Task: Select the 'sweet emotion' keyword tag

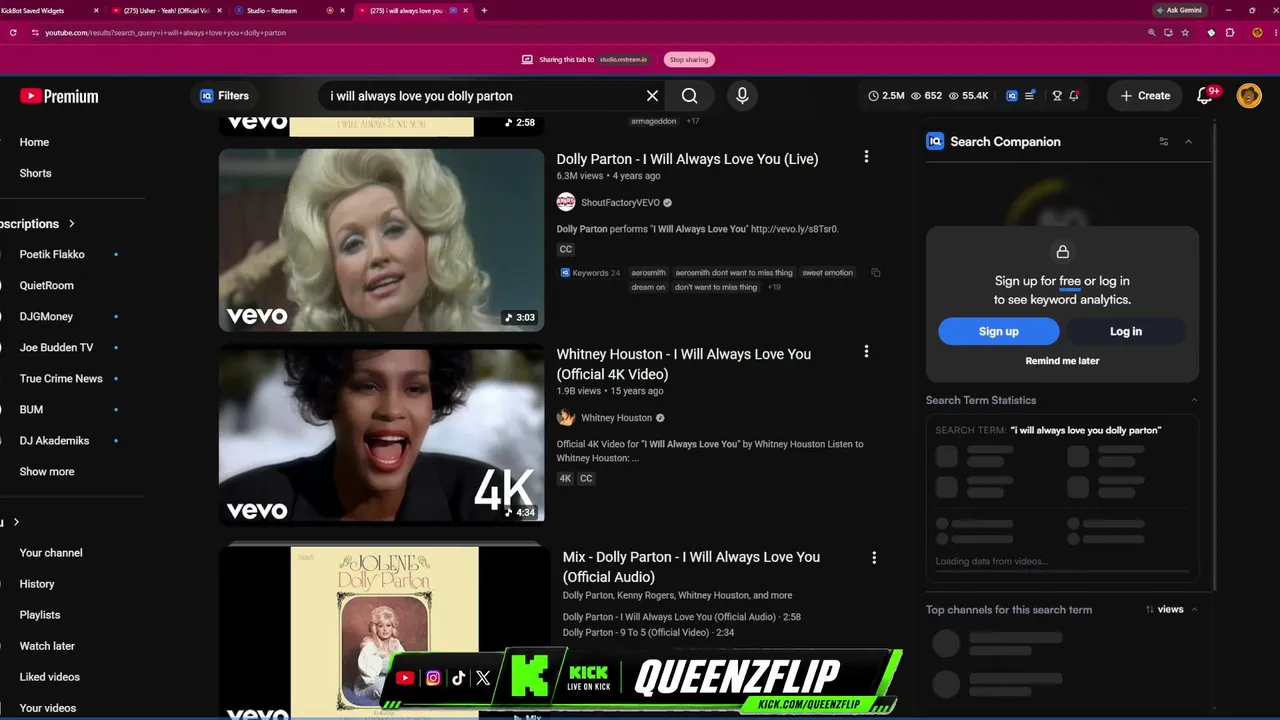Action: [827, 273]
